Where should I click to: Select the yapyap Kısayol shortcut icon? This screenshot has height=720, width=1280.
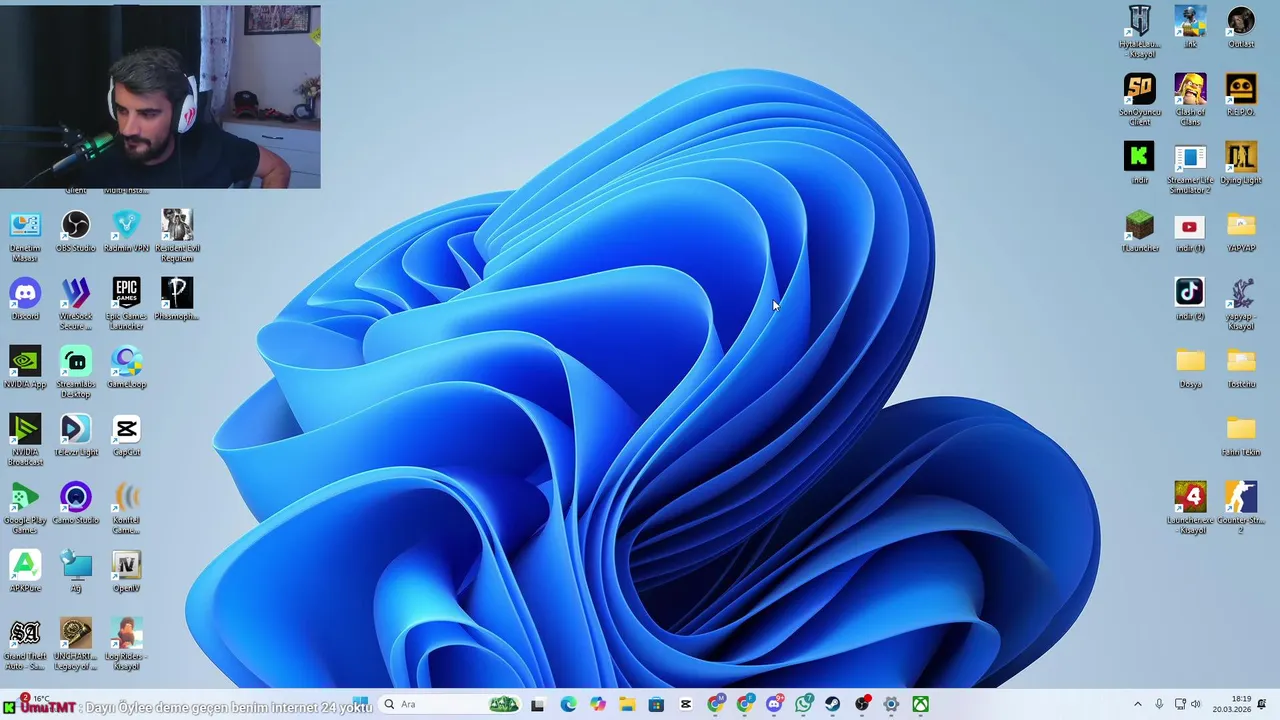(x=1241, y=304)
